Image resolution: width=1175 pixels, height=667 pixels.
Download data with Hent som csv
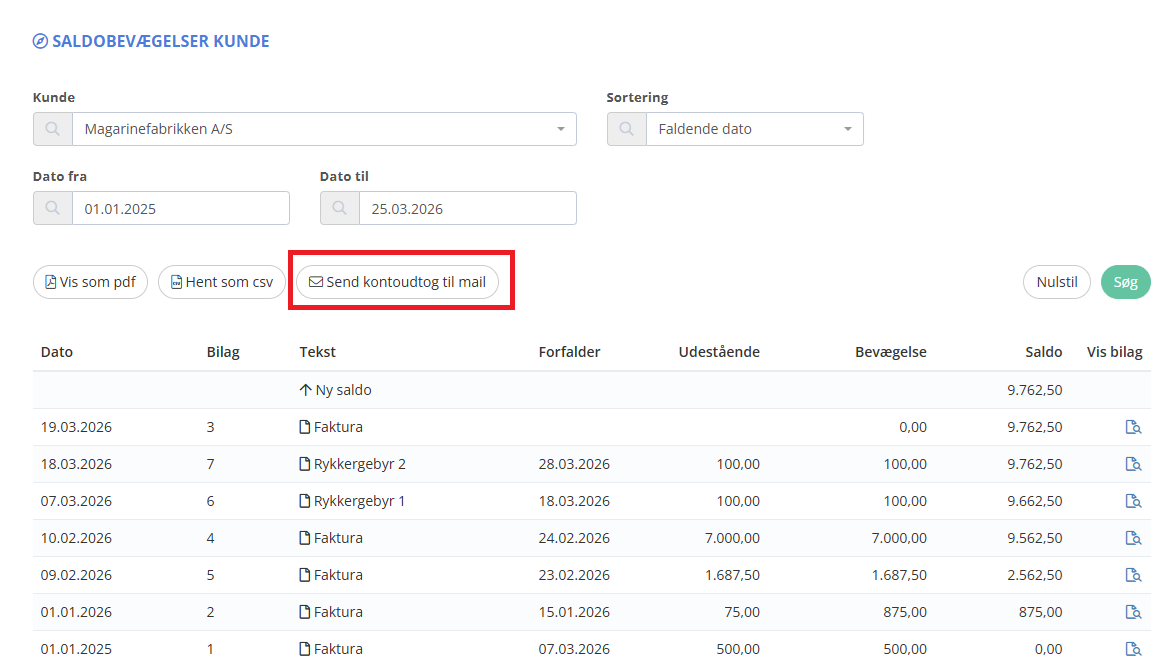tap(222, 282)
